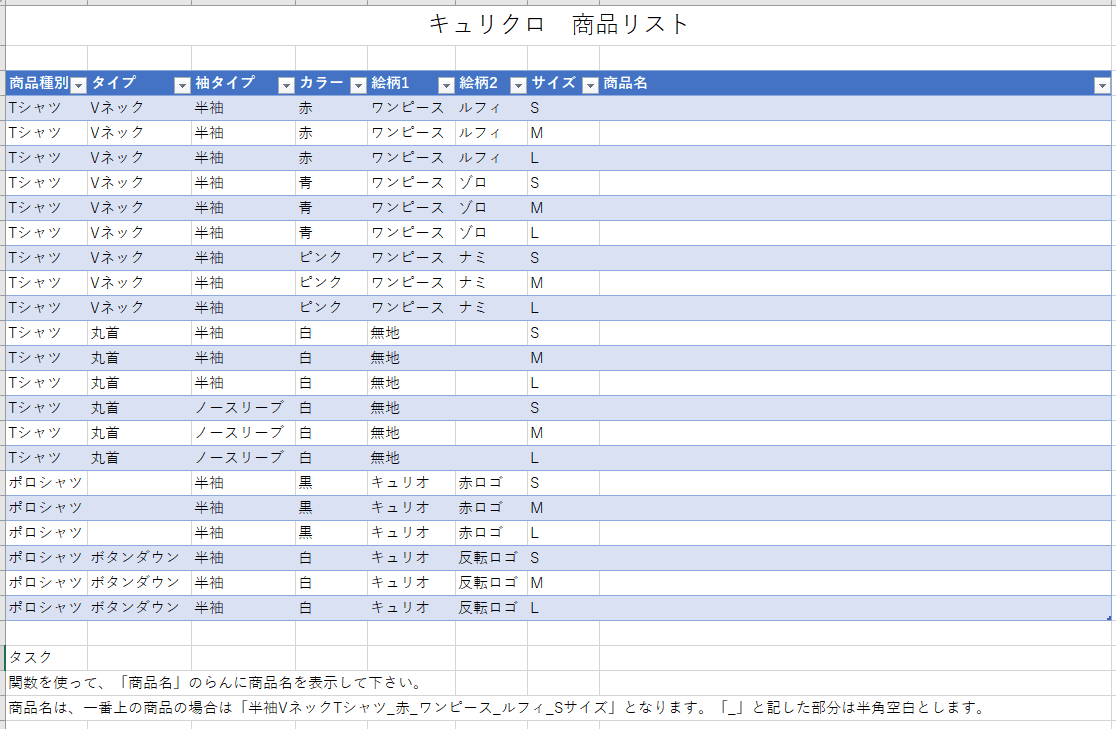Click Tシャツ in the ピンク ナミ L row
This screenshot has height=729, width=1116.
(35, 308)
